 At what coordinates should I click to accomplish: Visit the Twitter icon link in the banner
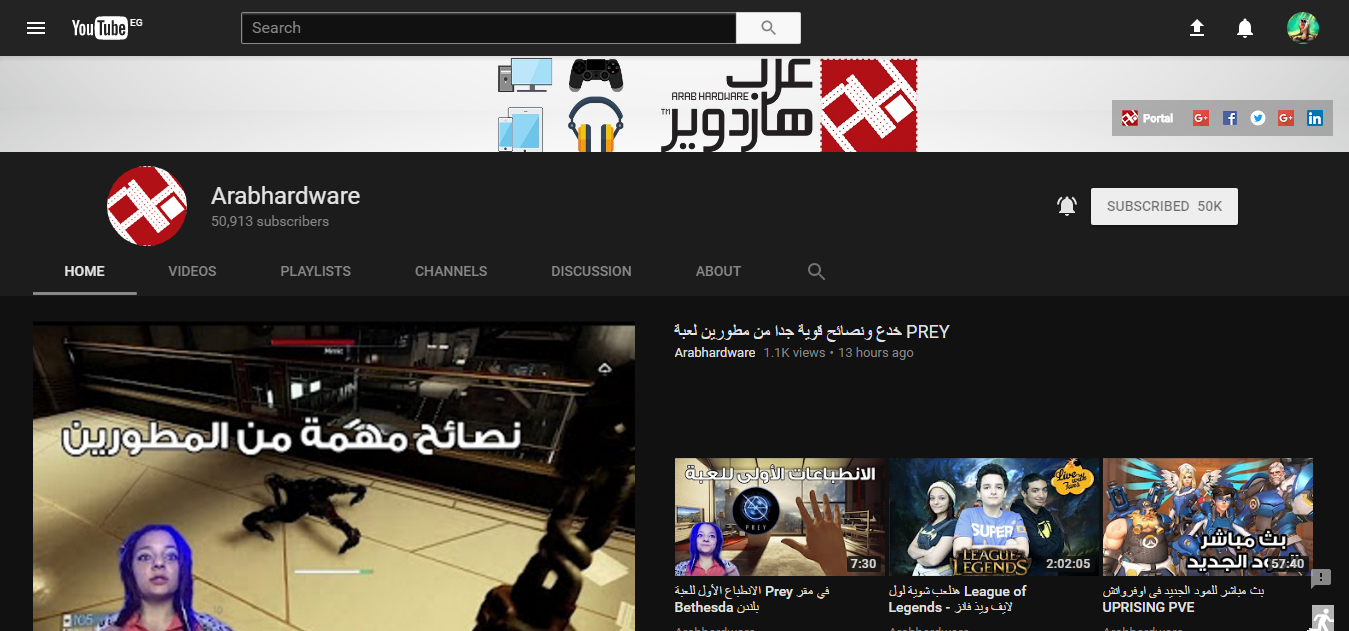pyautogui.click(x=1258, y=118)
